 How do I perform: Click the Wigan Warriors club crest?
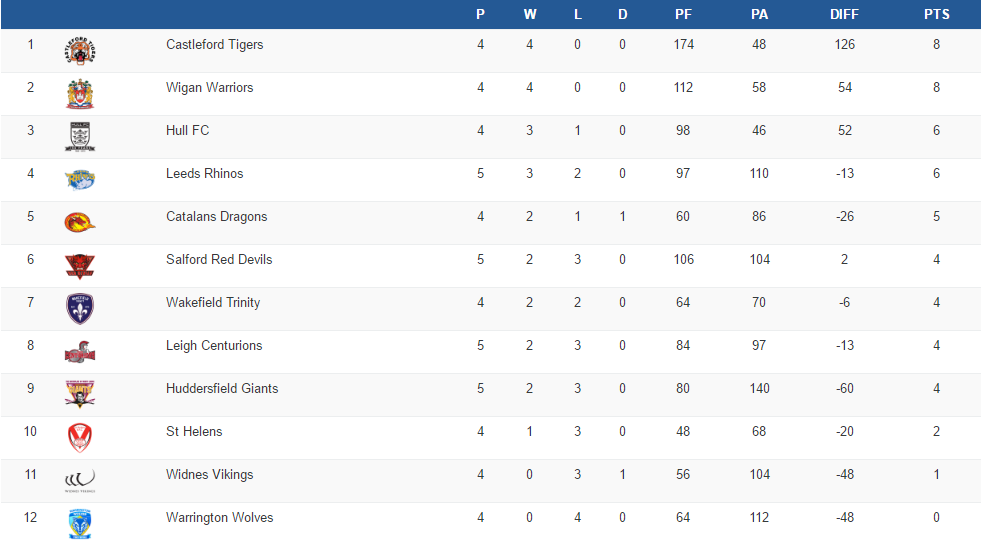pyautogui.click(x=80, y=94)
